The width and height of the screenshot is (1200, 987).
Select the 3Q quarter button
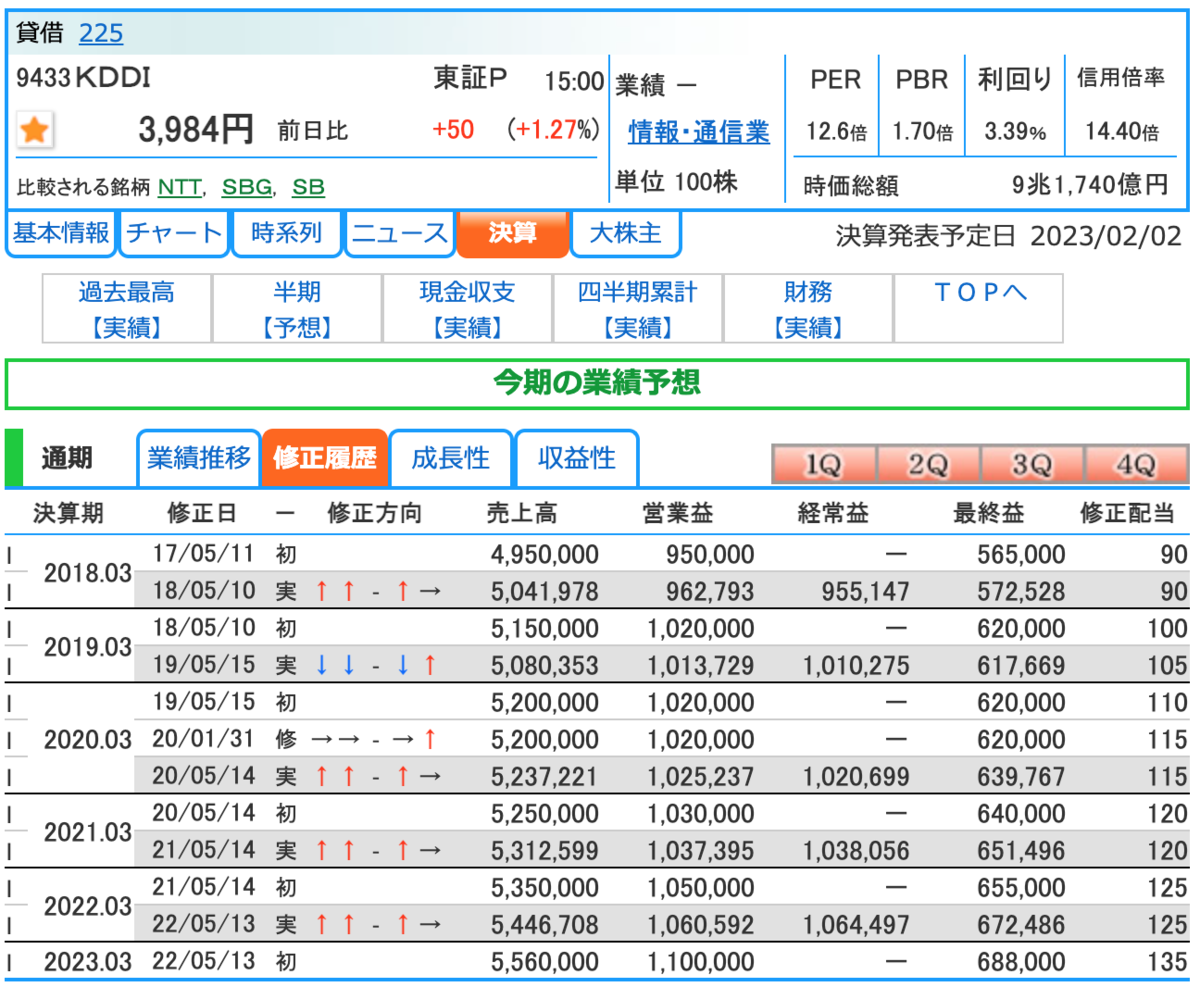tap(1032, 465)
